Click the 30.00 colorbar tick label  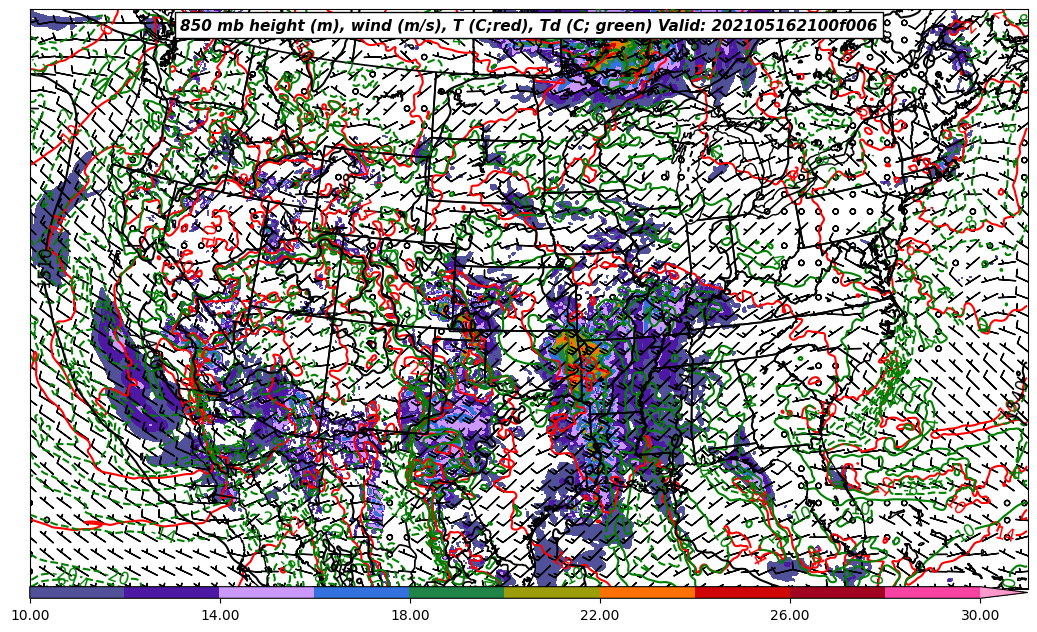pos(980,615)
